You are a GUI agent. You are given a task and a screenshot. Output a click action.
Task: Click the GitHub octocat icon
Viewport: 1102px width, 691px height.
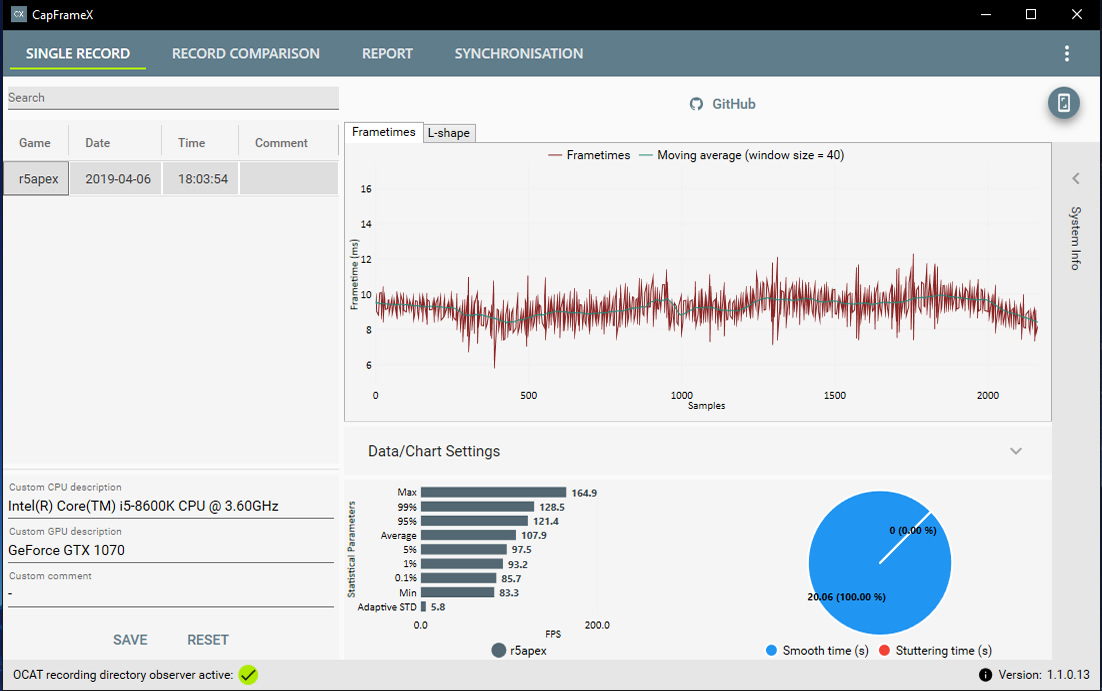point(696,104)
